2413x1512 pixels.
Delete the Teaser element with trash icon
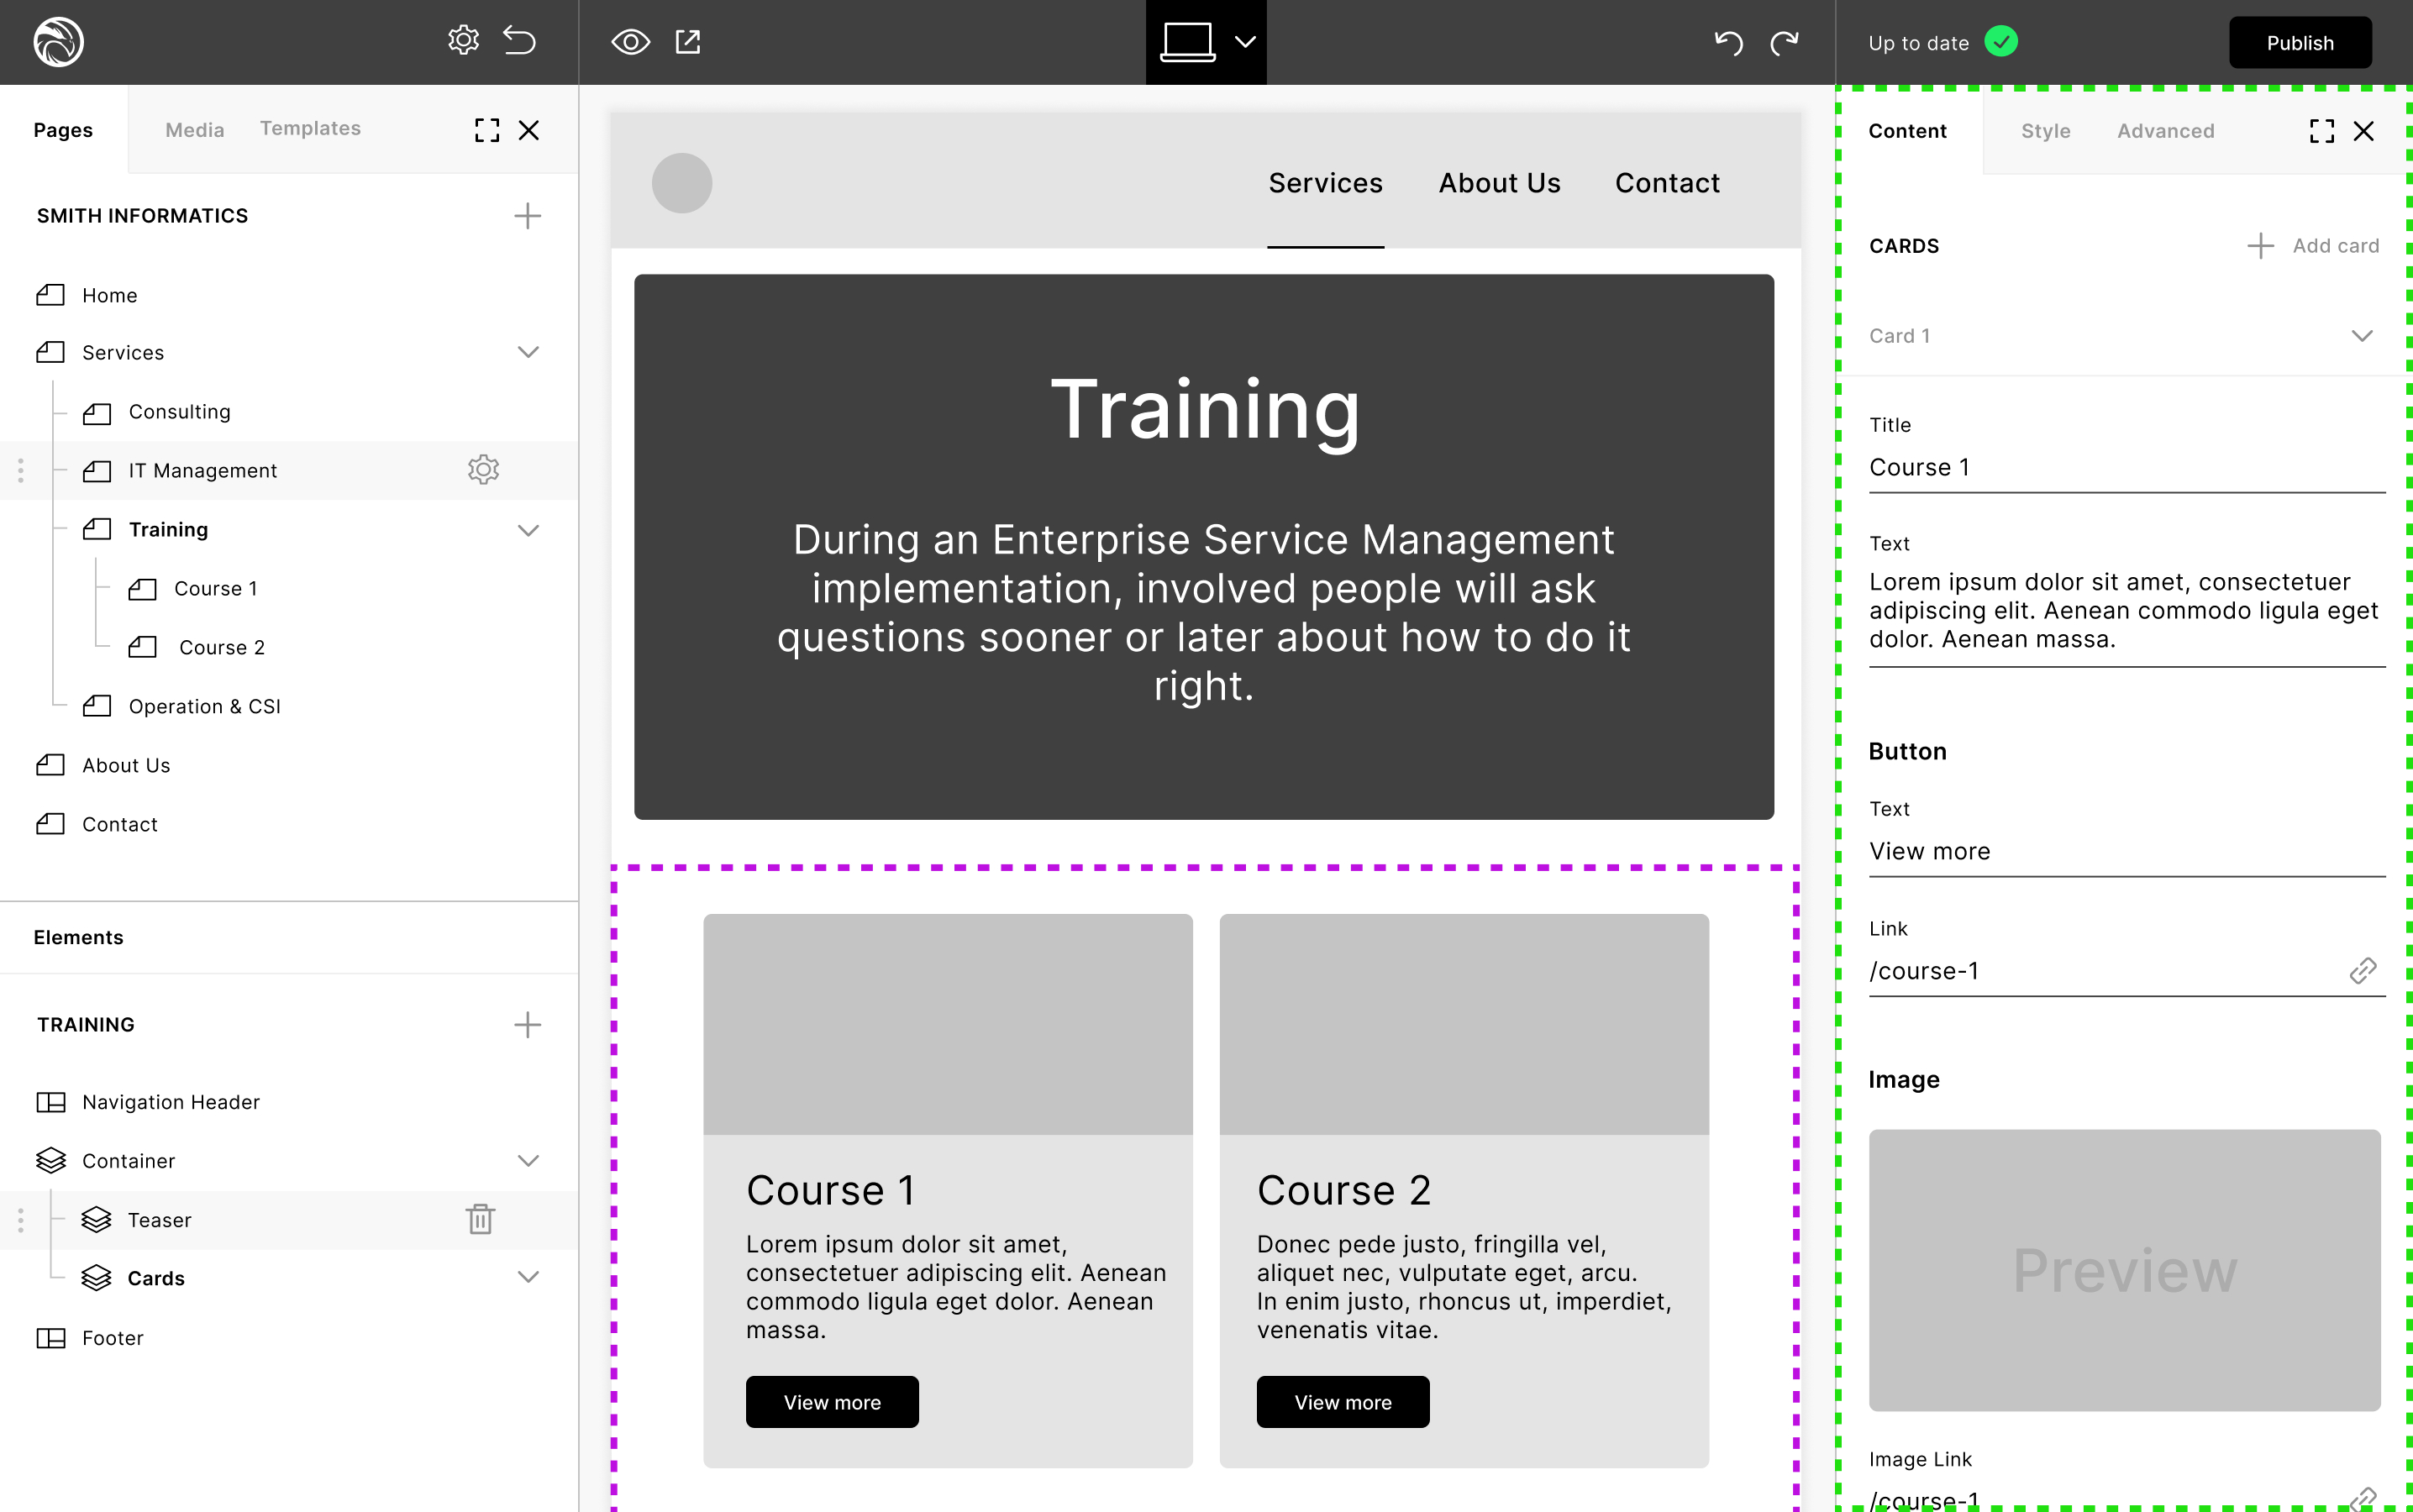point(480,1219)
